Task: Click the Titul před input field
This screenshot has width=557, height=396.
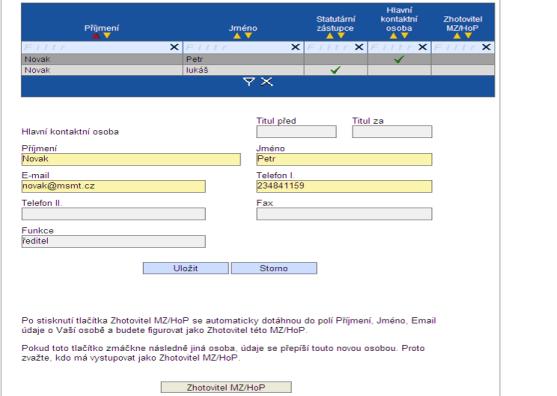Action: click(296, 131)
